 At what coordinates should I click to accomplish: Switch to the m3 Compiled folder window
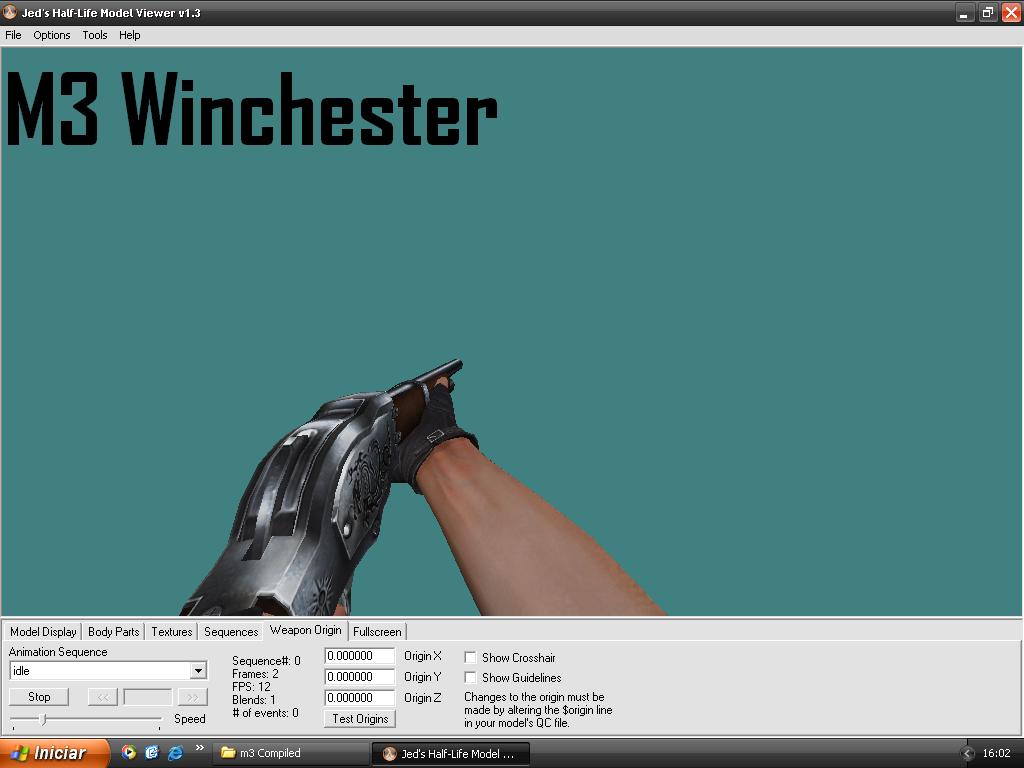tap(290, 753)
